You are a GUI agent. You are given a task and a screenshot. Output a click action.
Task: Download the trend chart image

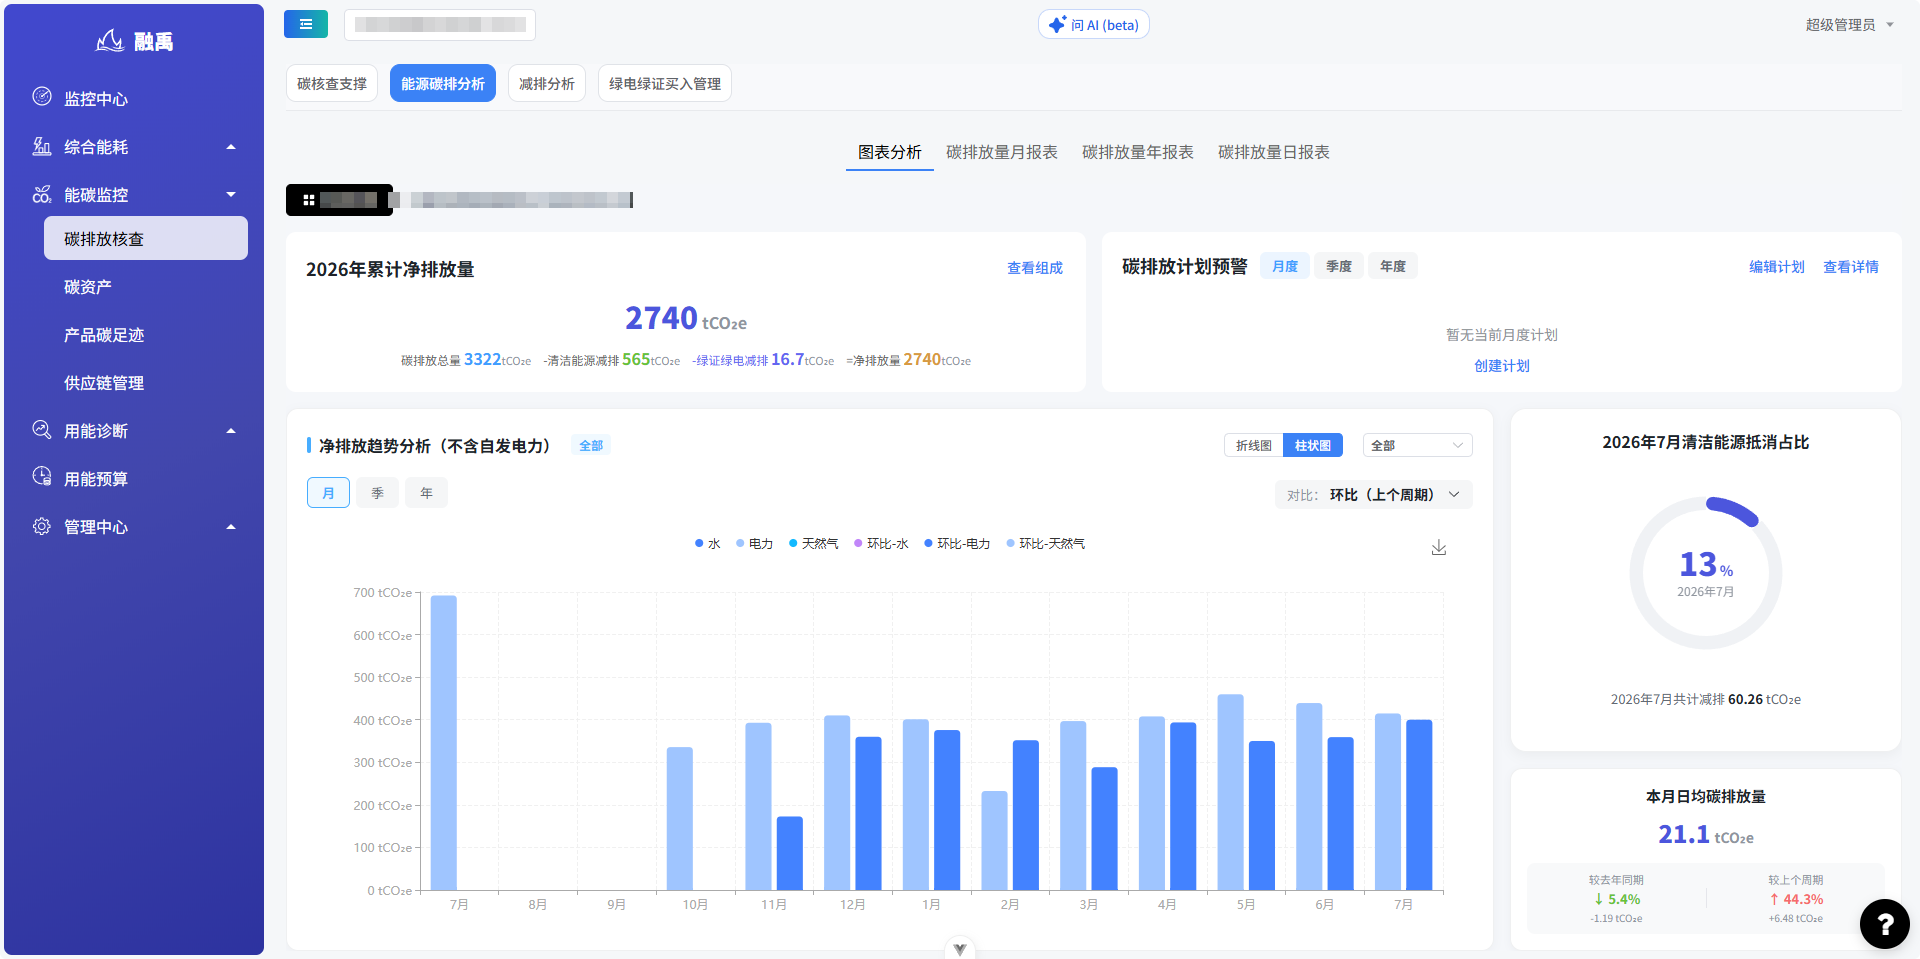coord(1439,547)
